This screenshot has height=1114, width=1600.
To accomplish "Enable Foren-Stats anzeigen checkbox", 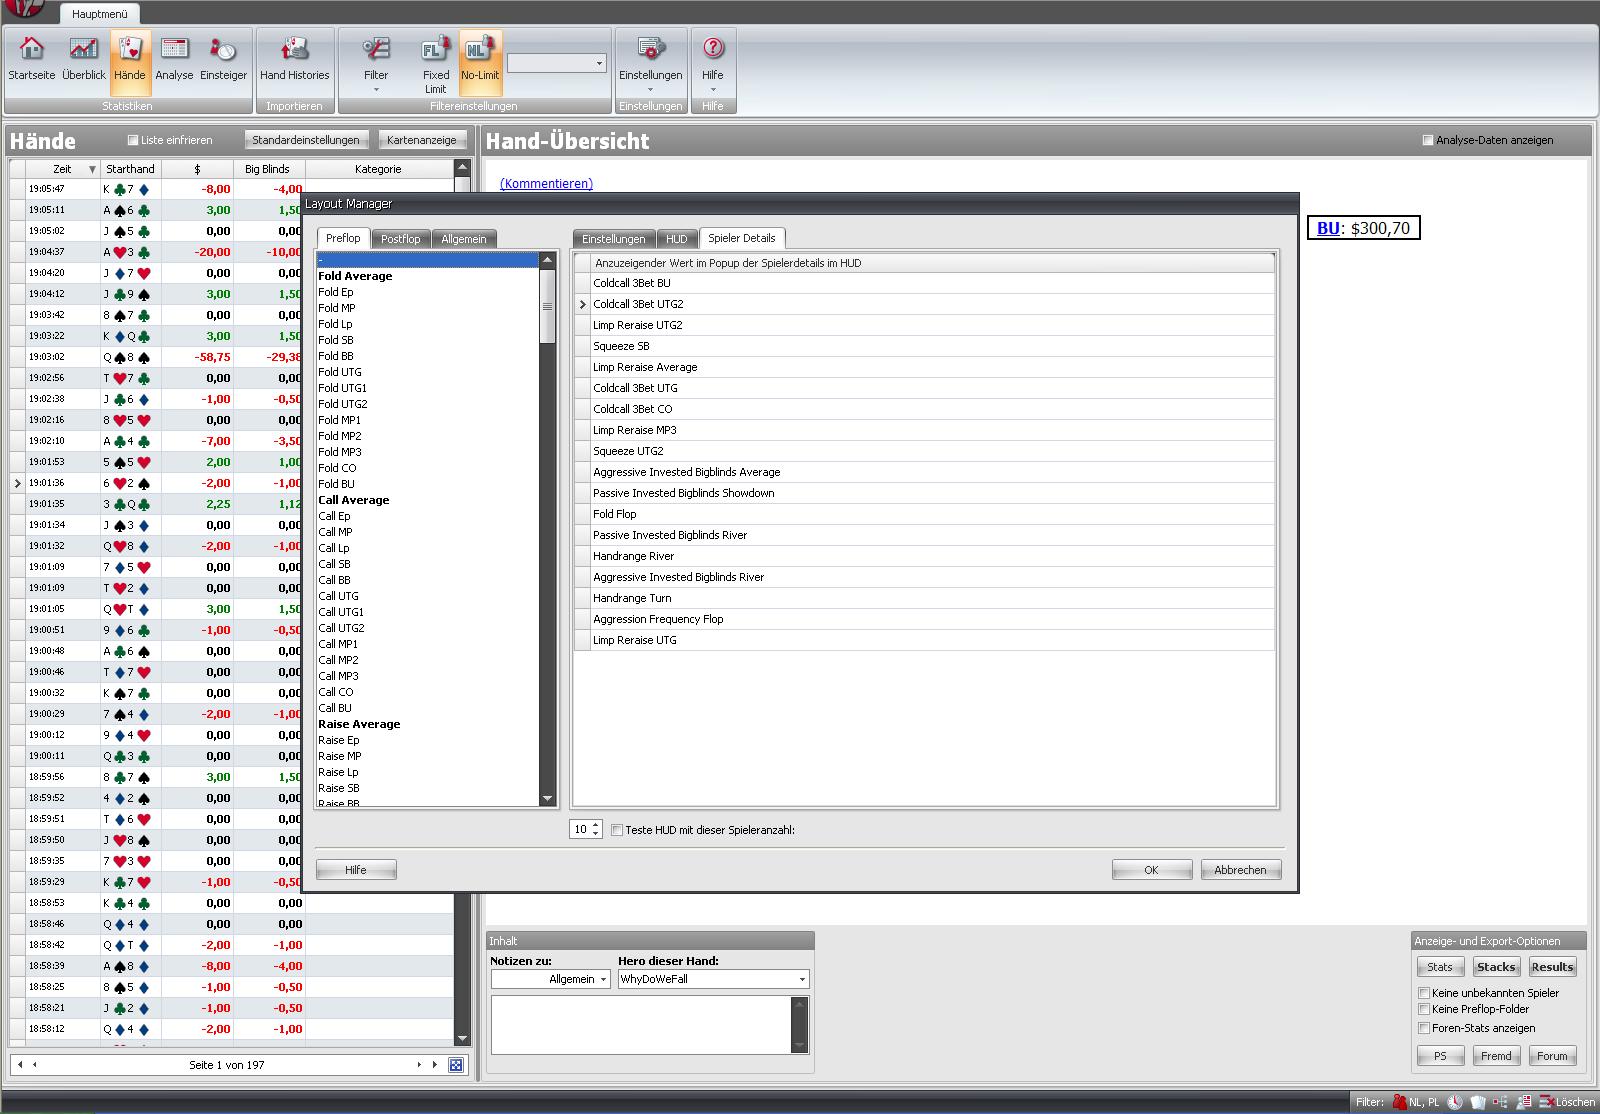I will pyautogui.click(x=1424, y=1028).
